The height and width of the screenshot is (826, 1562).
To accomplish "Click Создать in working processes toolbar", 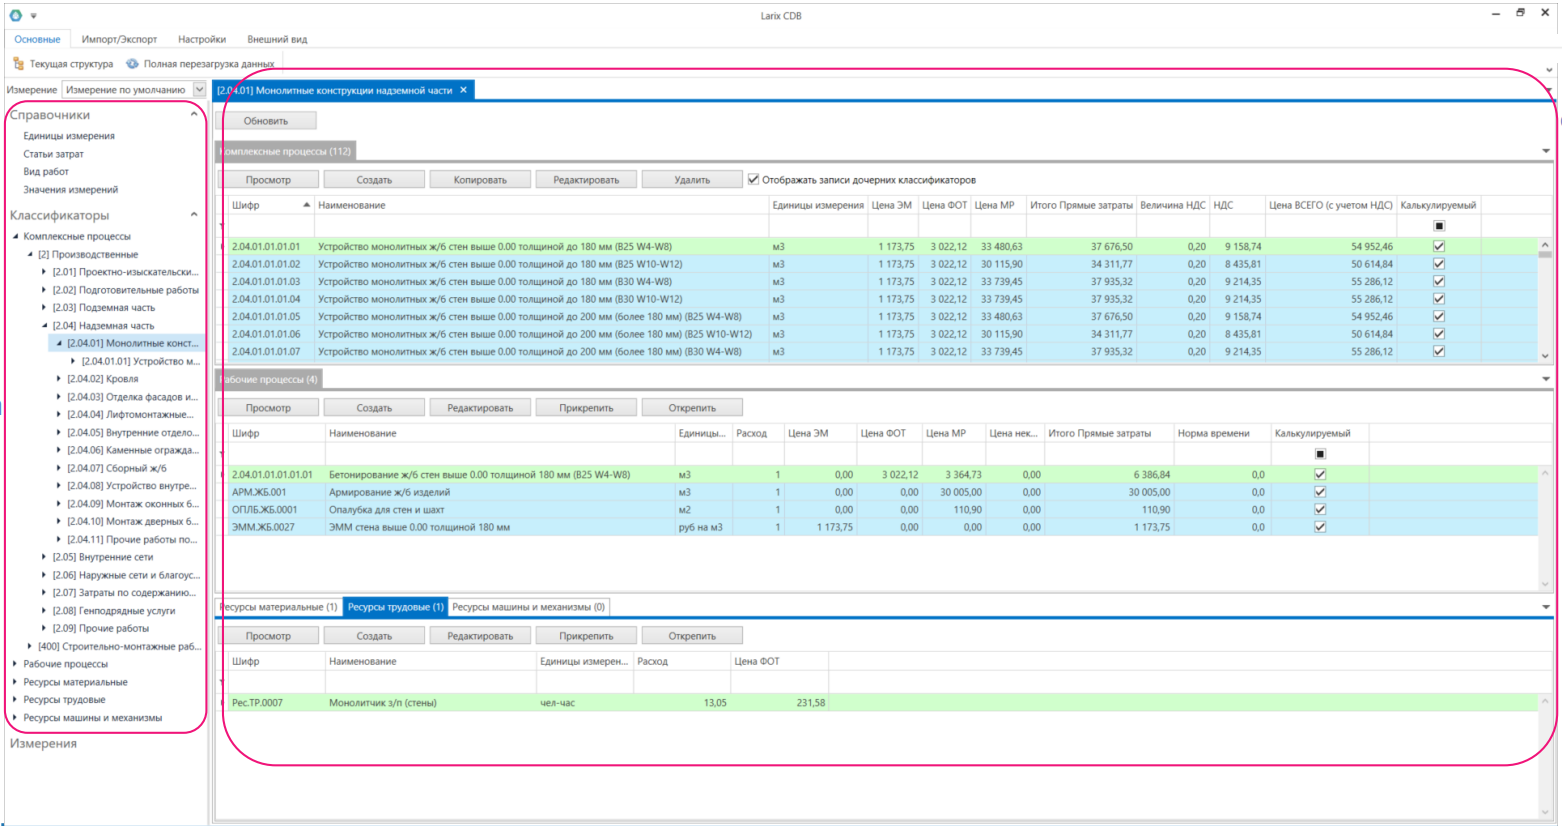I will click(x=374, y=408).
